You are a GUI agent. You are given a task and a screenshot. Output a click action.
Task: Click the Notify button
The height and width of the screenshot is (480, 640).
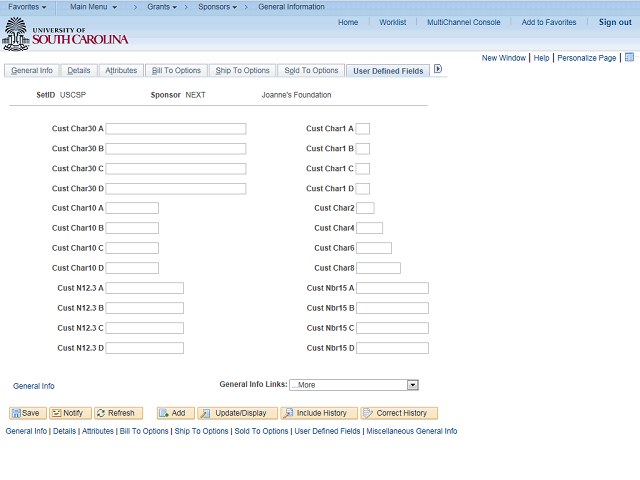(70, 413)
